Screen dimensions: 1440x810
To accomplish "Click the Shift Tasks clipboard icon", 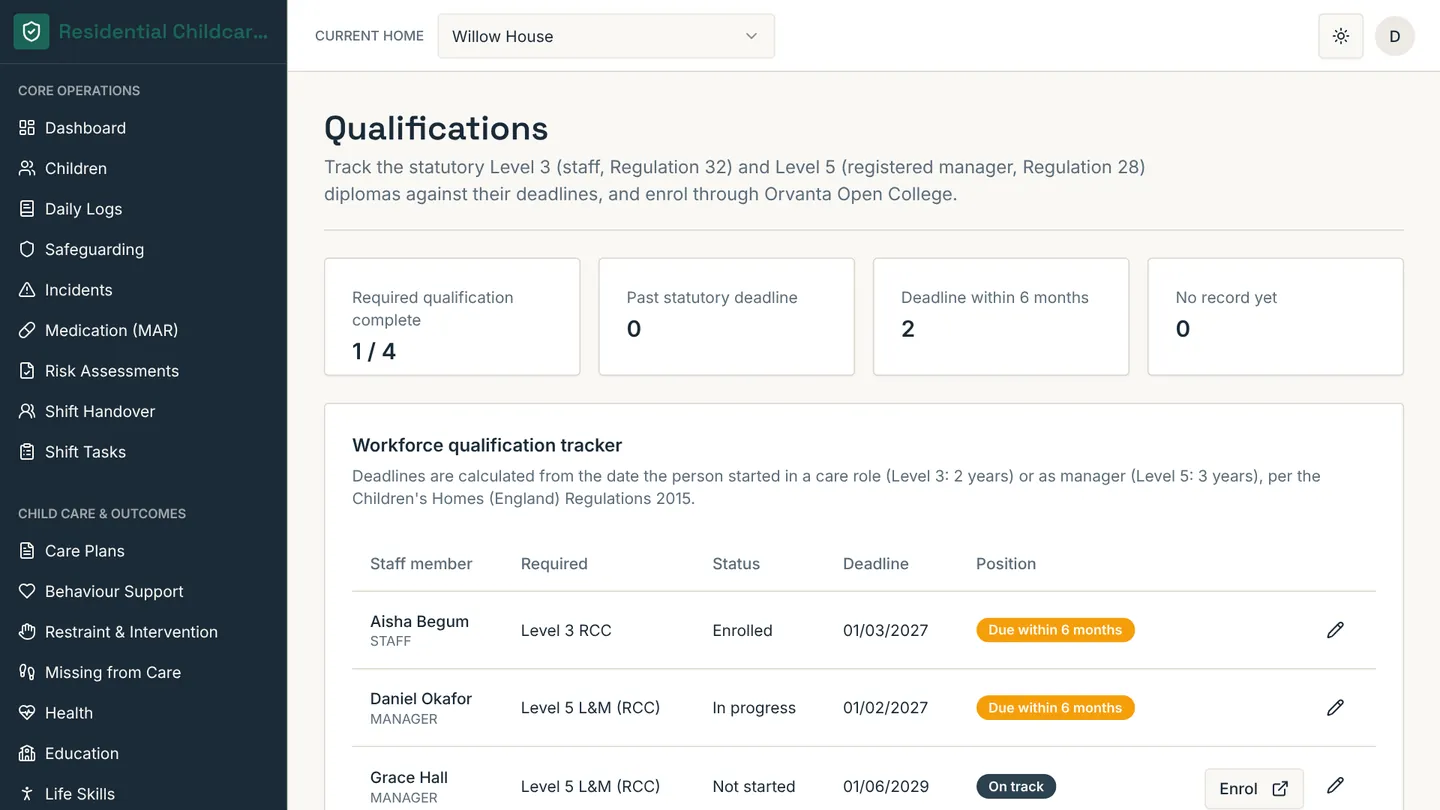I will pos(27,452).
